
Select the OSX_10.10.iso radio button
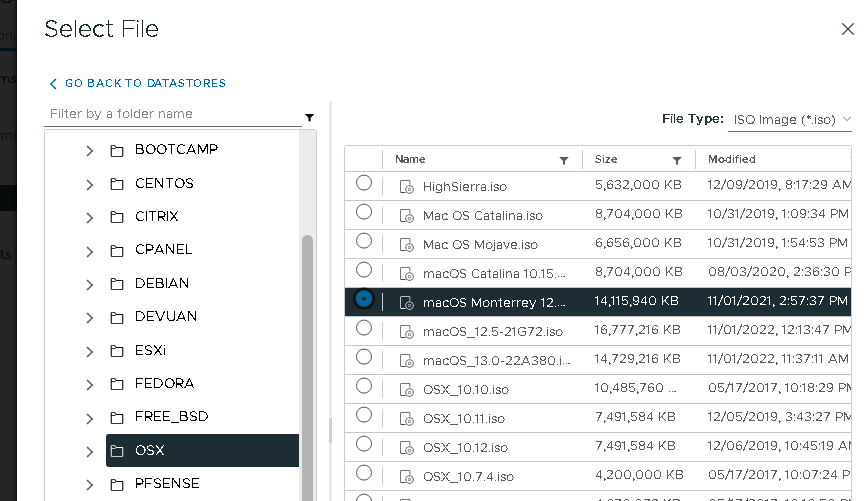click(x=364, y=386)
